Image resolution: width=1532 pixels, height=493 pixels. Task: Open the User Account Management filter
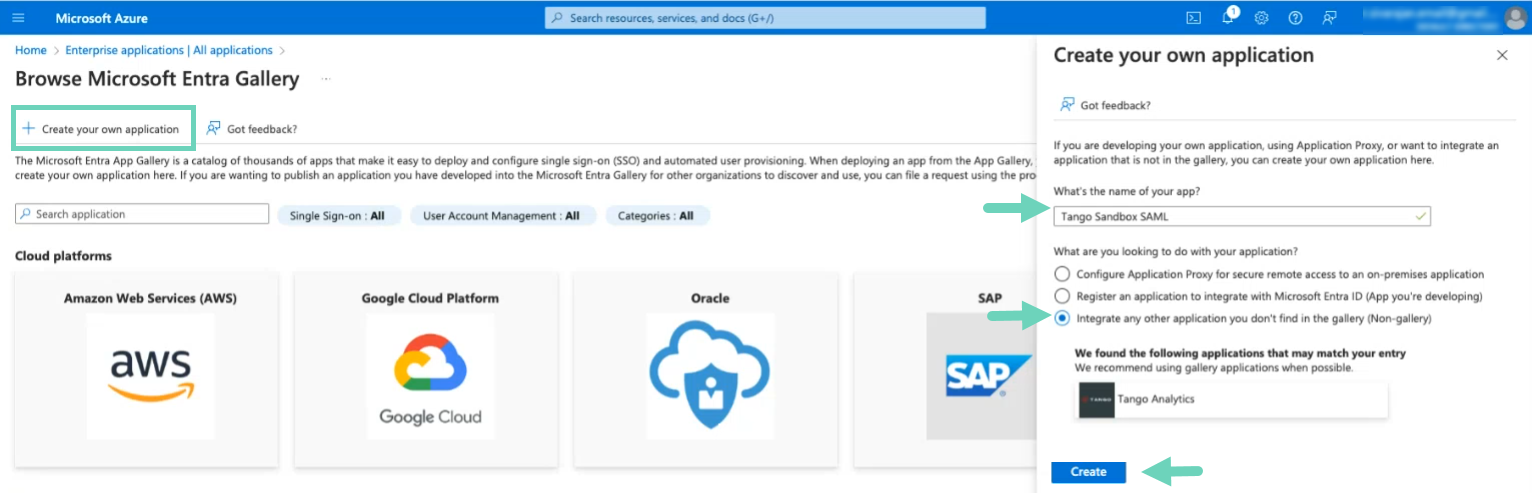pyautogui.click(x=502, y=216)
